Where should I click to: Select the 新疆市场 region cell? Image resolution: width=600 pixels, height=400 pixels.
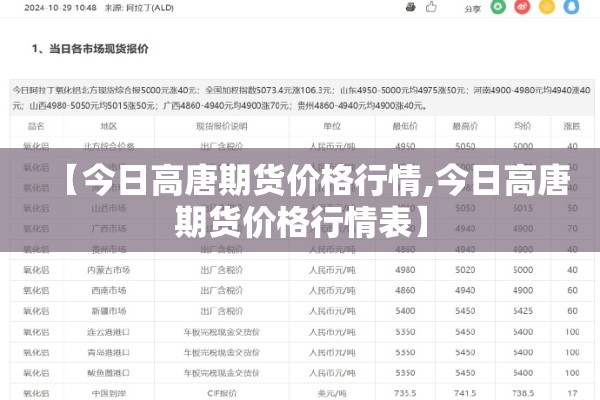point(109,311)
